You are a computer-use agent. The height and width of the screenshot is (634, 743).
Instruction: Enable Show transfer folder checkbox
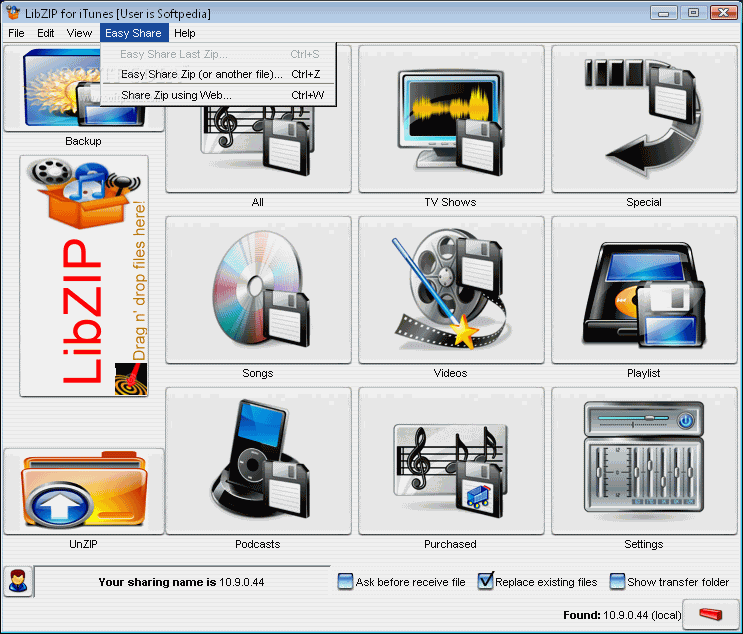(617, 581)
